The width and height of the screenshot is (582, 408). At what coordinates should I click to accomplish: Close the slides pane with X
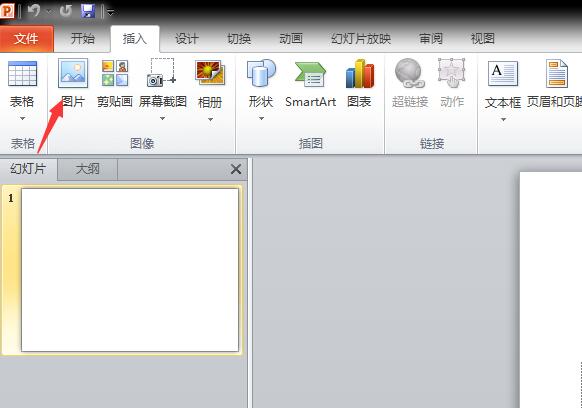[x=236, y=169]
